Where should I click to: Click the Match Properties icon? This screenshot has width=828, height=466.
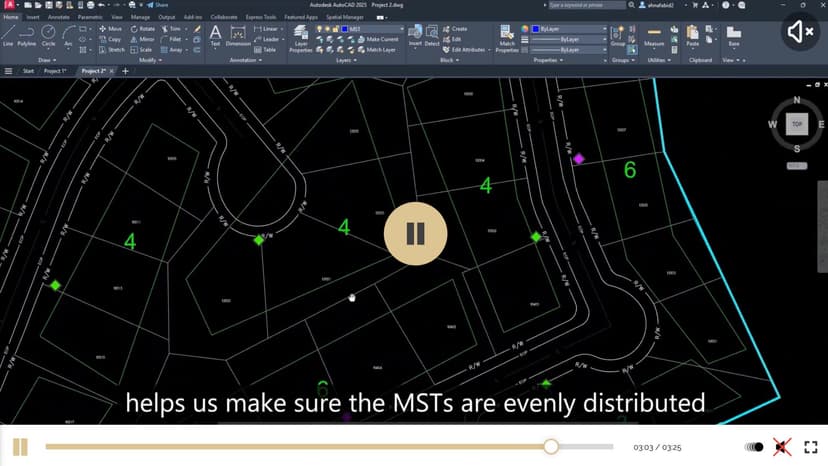tap(507, 37)
